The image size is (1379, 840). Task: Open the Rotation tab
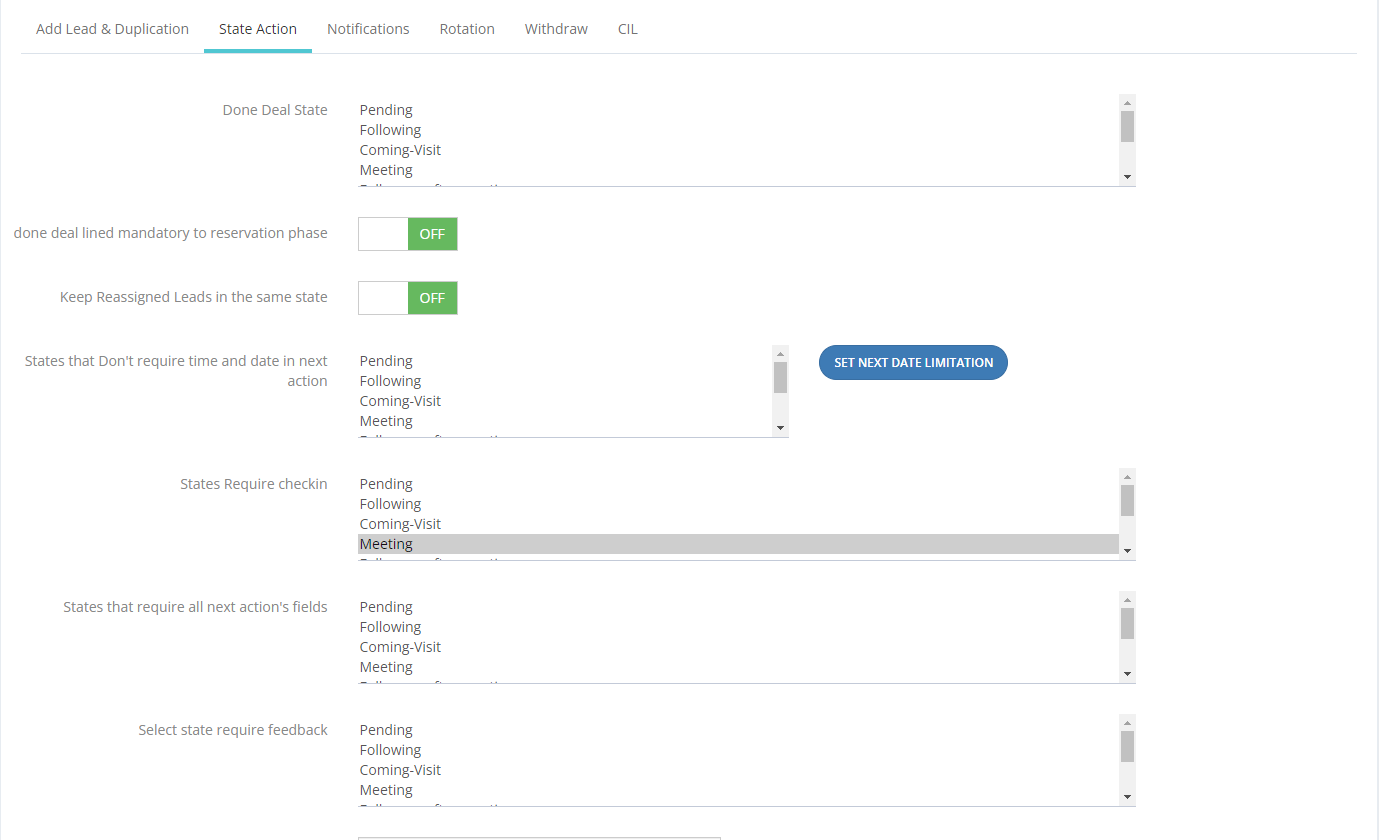[x=467, y=29]
